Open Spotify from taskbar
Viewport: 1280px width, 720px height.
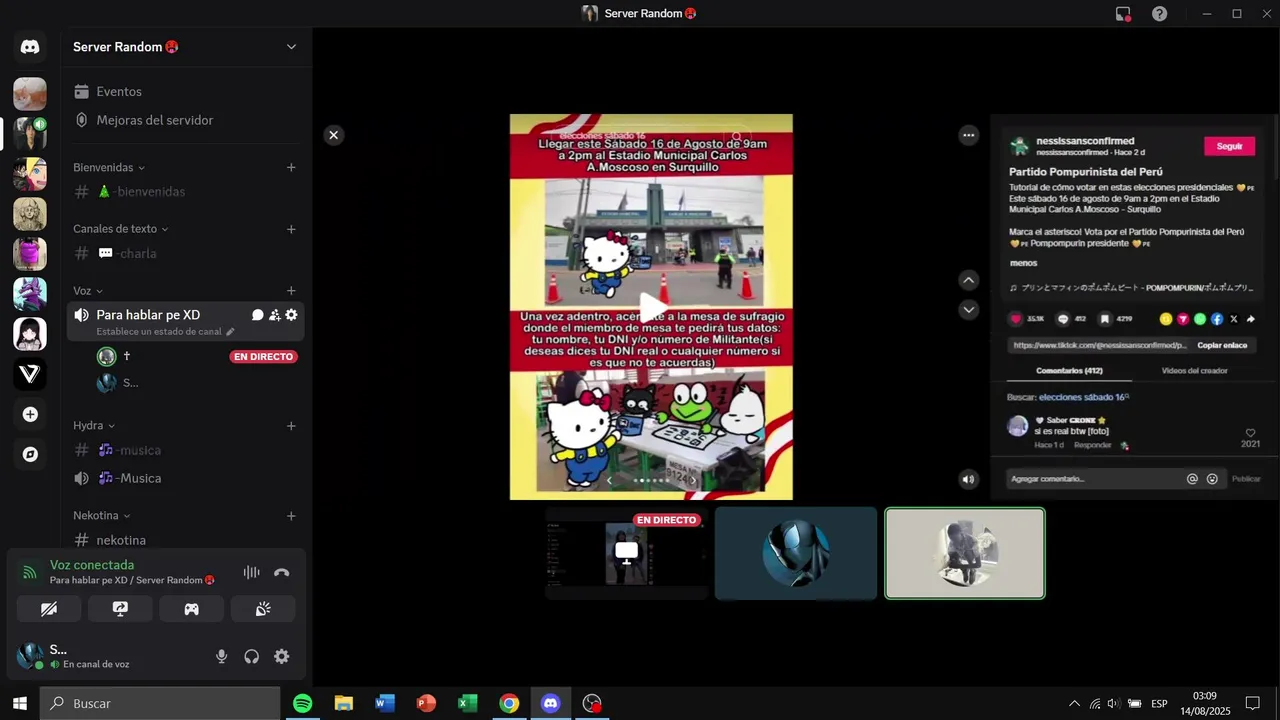[302, 703]
